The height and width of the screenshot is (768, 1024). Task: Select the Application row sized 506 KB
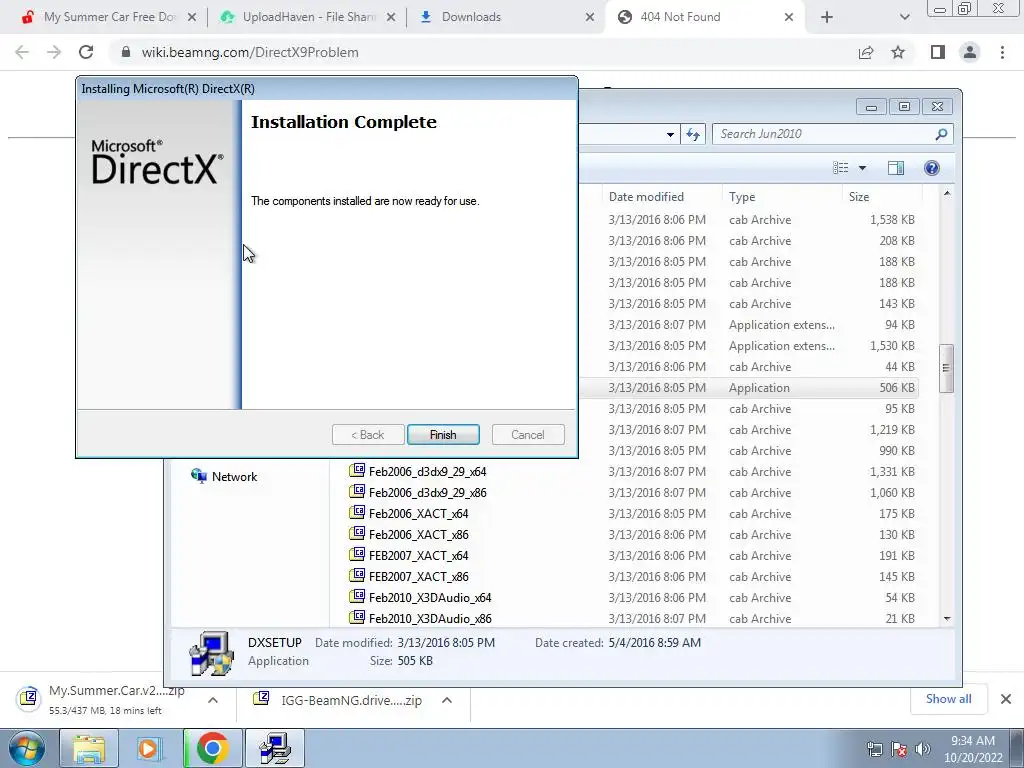click(x=748, y=387)
